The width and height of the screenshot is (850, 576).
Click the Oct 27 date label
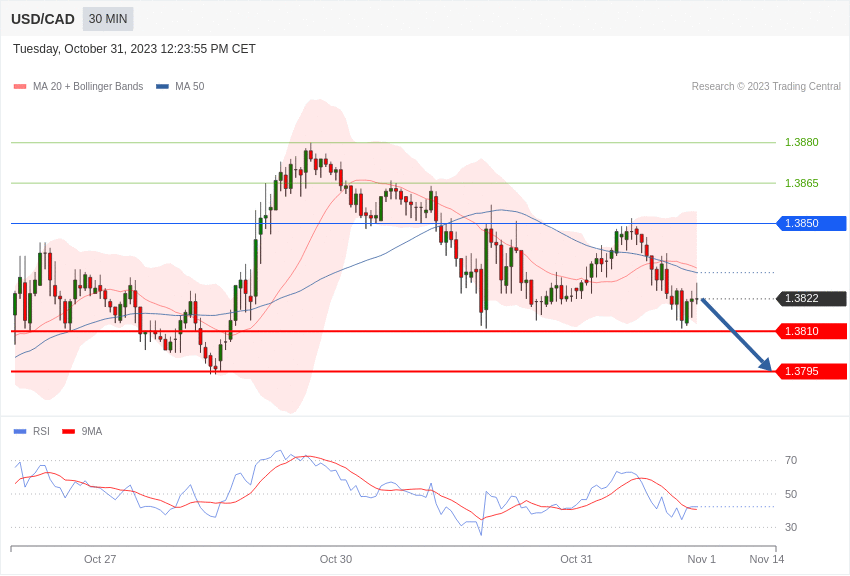coord(100,559)
